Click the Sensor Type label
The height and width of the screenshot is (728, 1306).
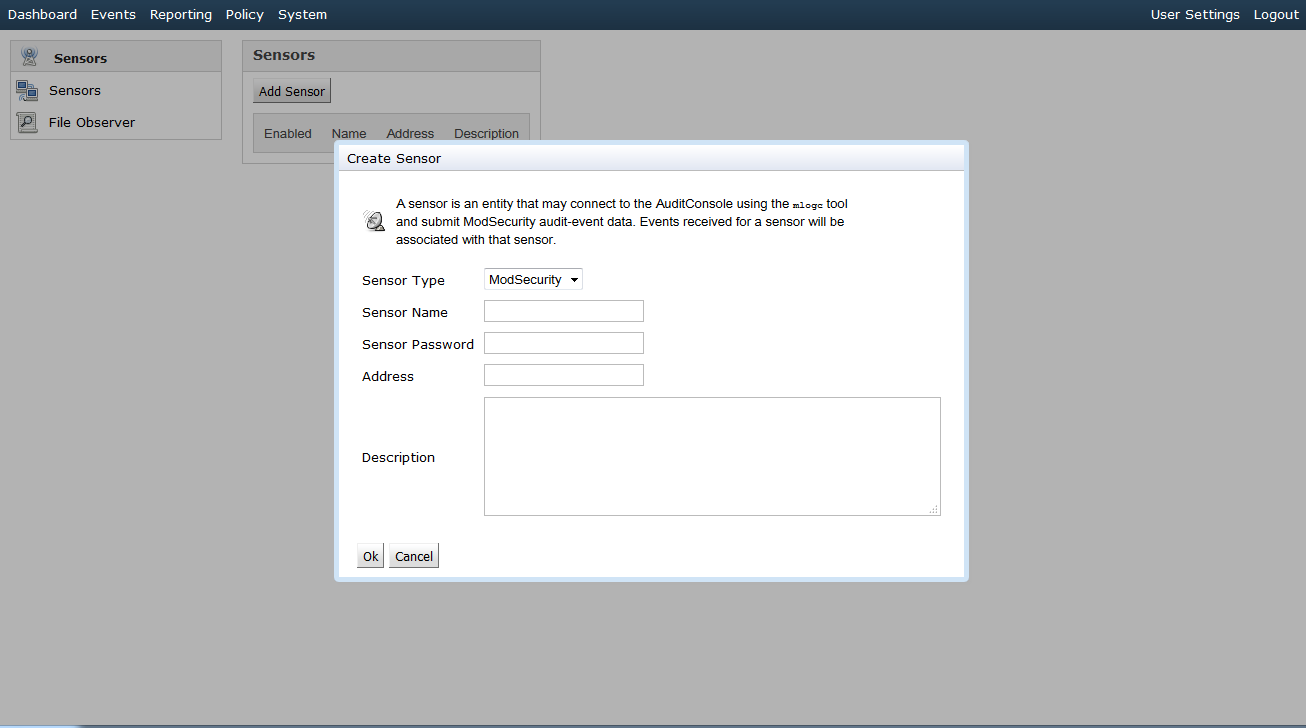pos(403,281)
